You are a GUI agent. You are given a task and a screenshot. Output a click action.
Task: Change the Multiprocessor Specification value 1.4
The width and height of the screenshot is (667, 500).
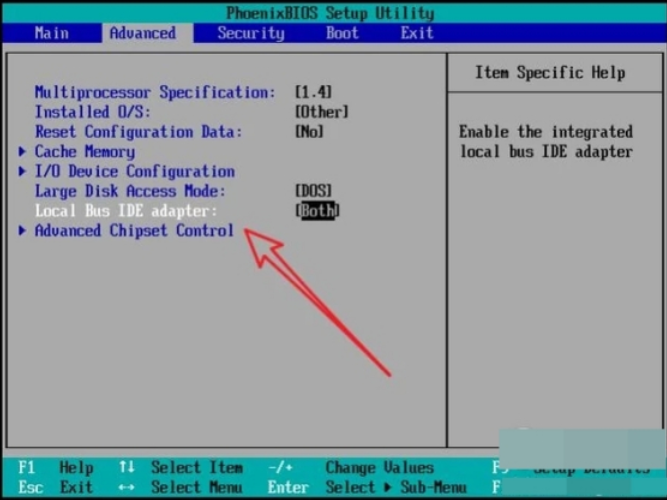[x=313, y=93]
